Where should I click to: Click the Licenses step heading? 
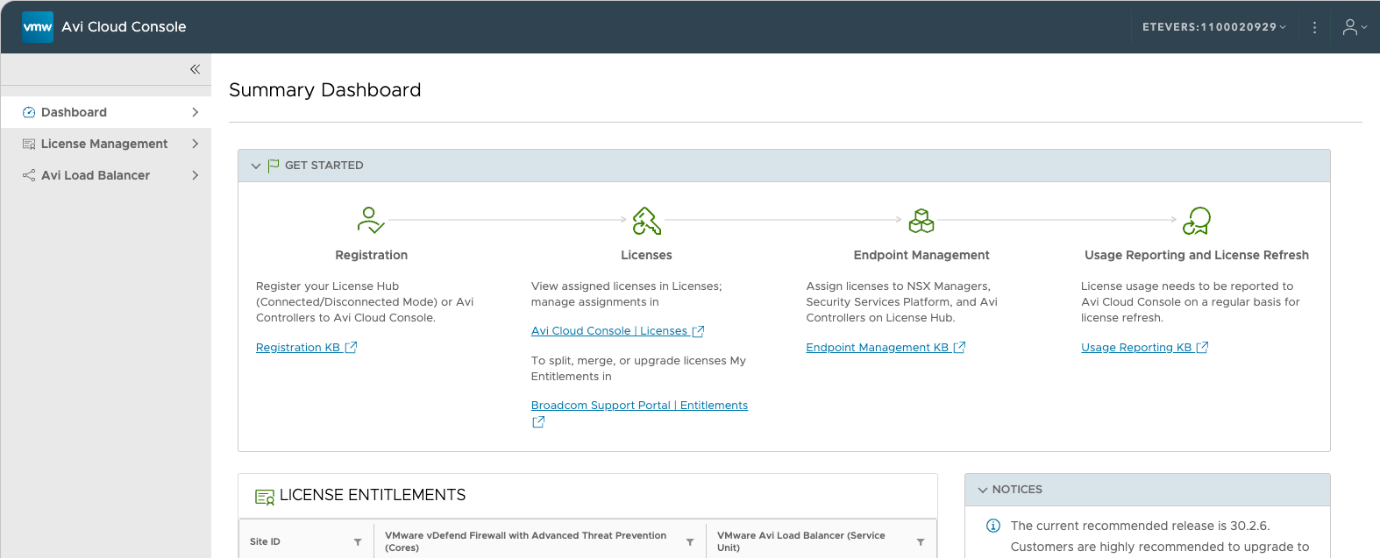pos(646,255)
